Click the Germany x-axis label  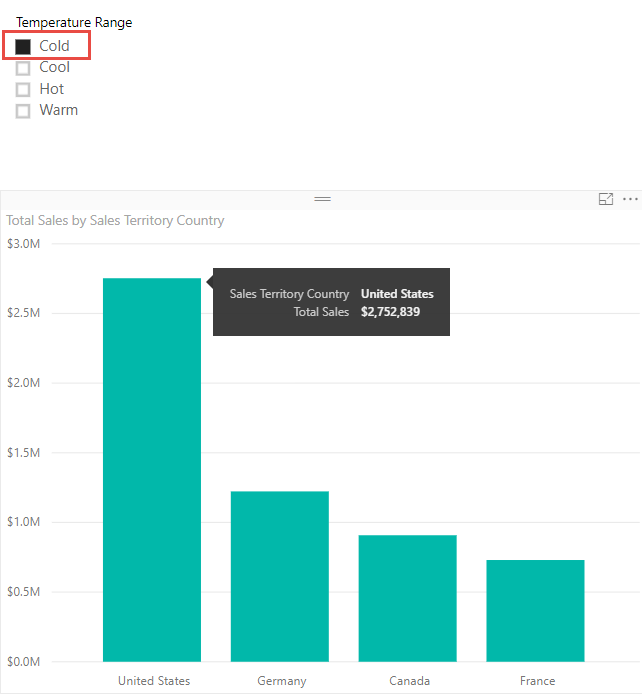[x=281, y=681]
